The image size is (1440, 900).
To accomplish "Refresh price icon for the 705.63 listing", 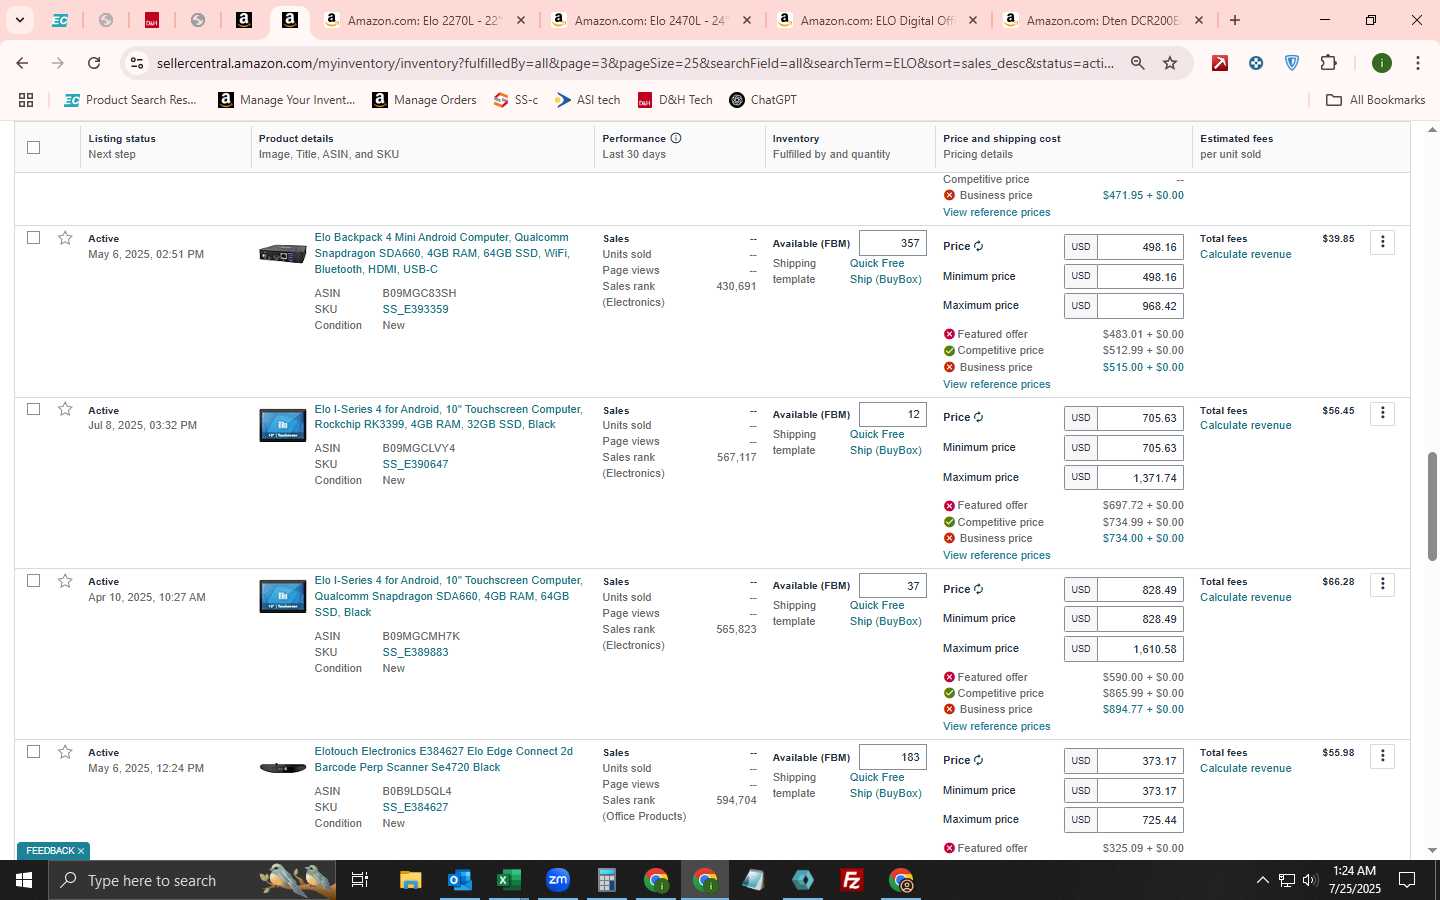I will 978,417.
